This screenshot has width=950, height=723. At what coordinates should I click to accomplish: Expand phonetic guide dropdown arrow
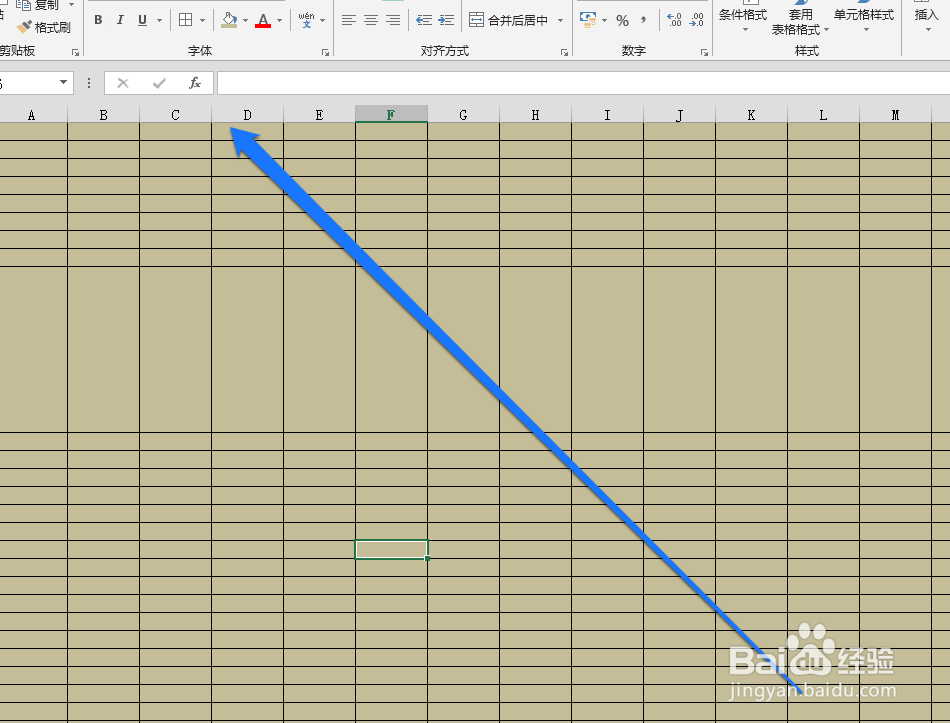click(322, 20)
